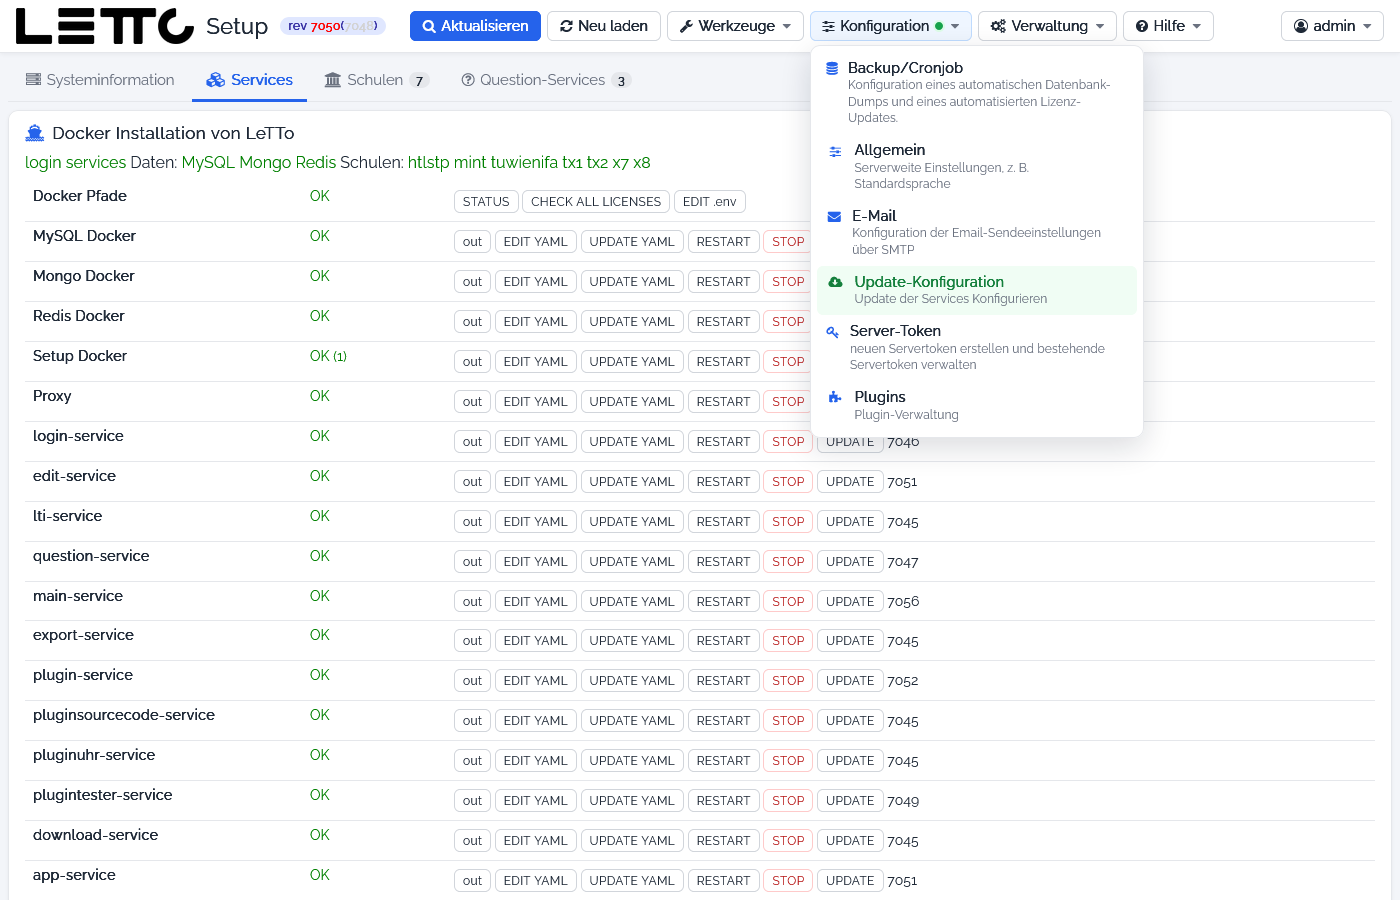
Task: Collapse the Konfiguration dropdown menu
Action: tap(890, 26)
